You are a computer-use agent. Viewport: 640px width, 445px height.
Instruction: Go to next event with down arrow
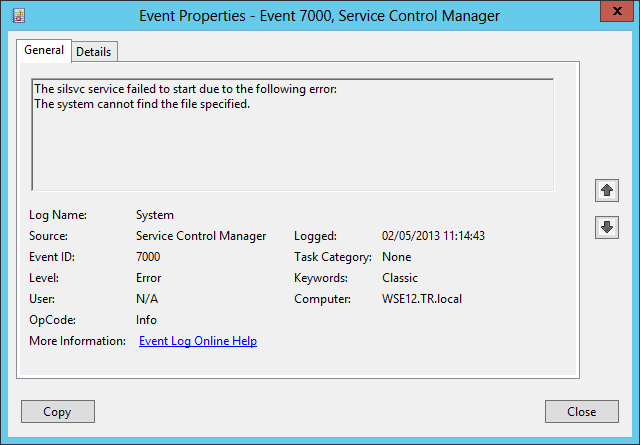606,227
